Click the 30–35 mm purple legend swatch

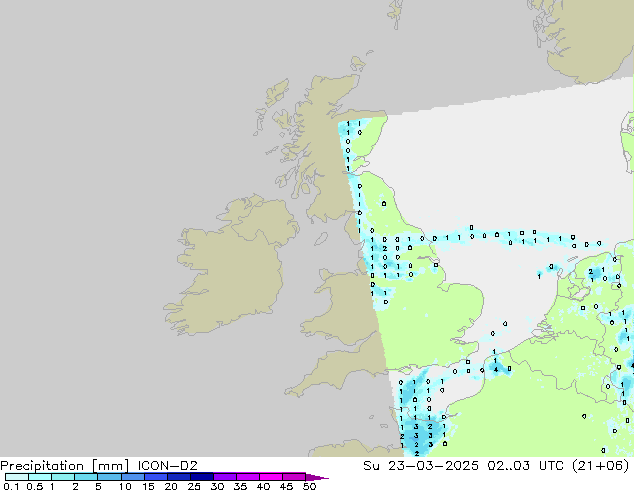click(x=225, y=477)
